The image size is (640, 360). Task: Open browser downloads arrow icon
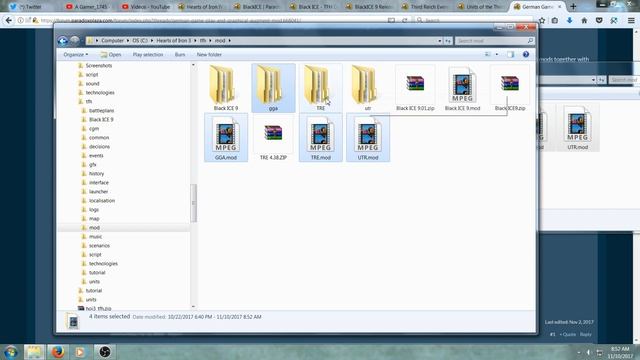click(x=569, y=20)
